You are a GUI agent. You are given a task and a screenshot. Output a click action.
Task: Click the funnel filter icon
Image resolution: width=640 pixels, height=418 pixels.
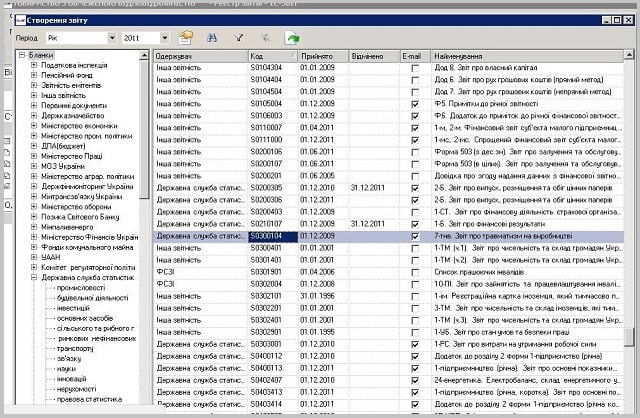(x=239, y=37)
